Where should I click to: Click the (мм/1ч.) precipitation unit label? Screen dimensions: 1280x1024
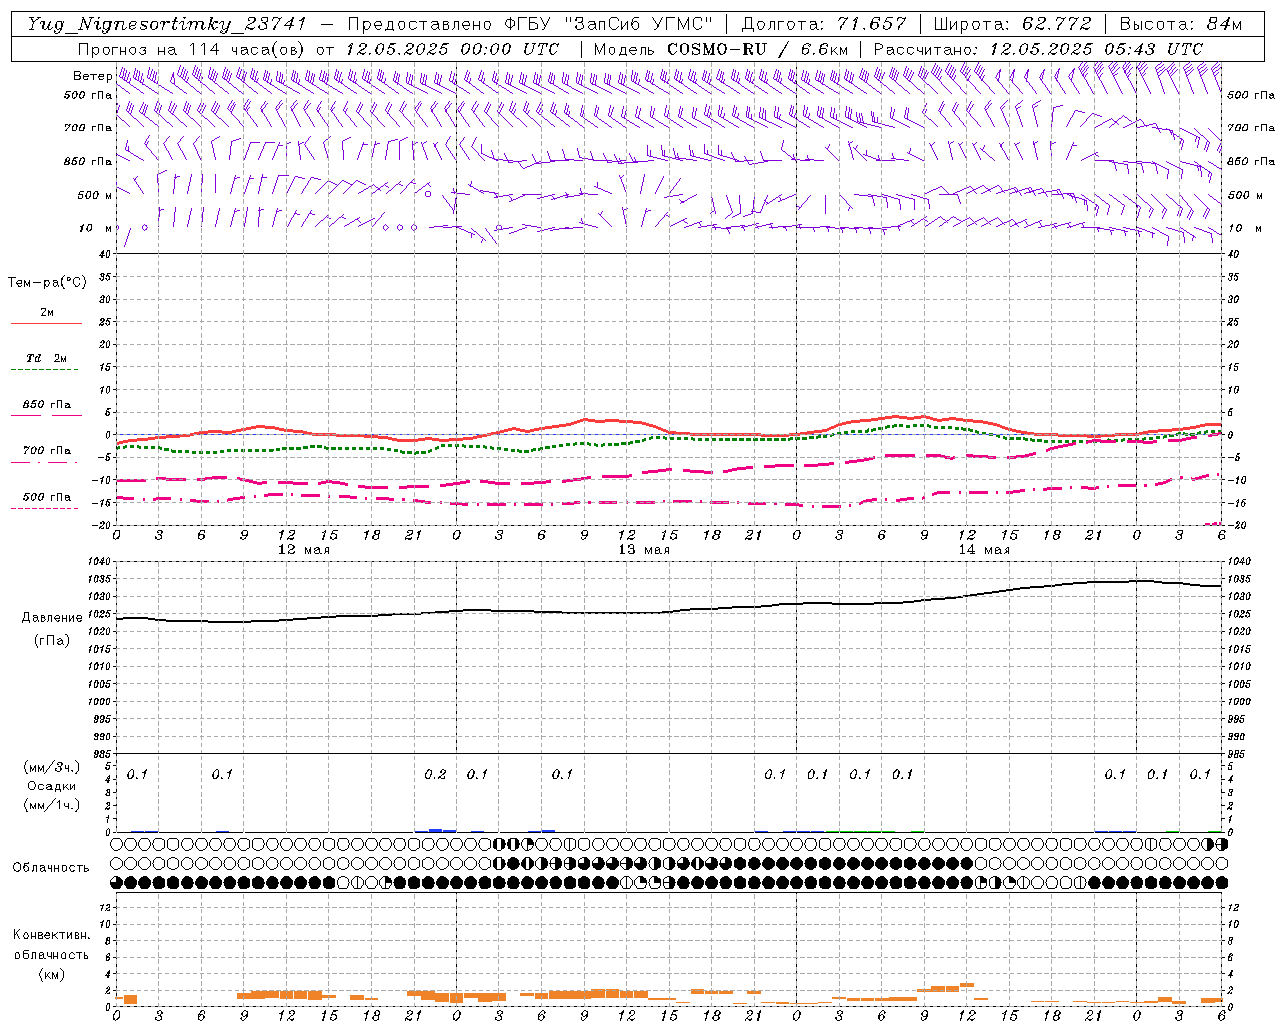[x=51, y=805]
